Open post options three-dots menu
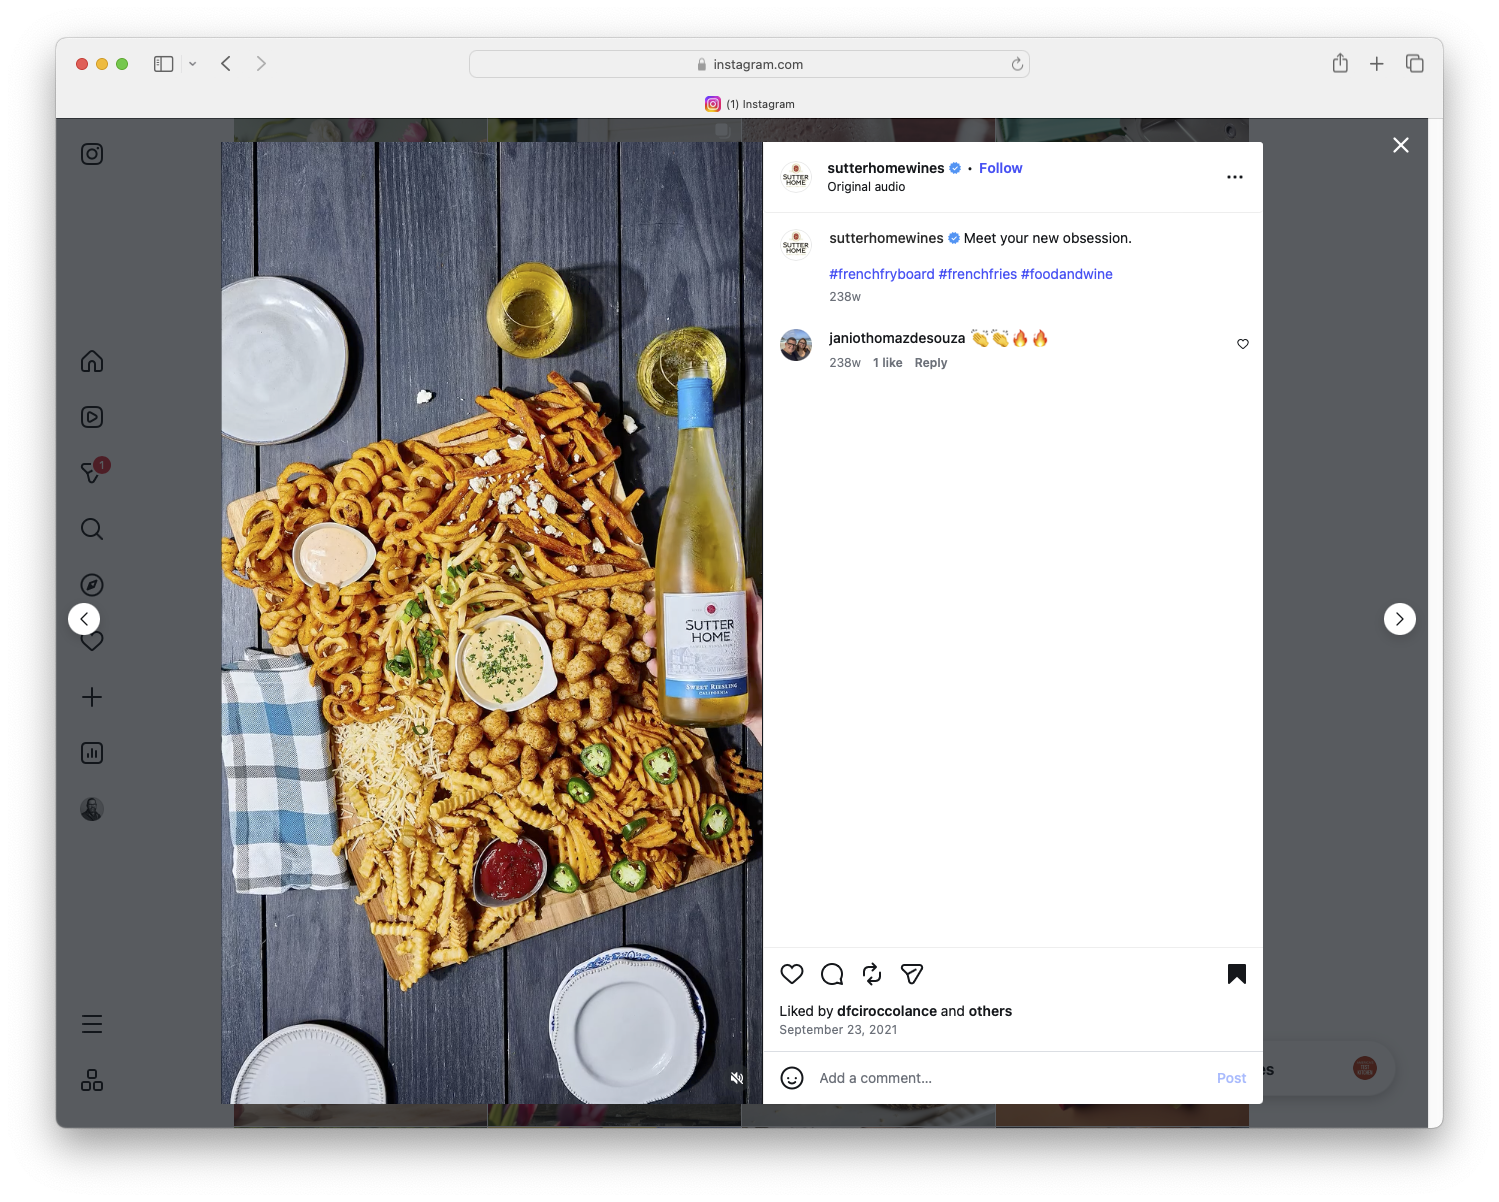 1235,177
